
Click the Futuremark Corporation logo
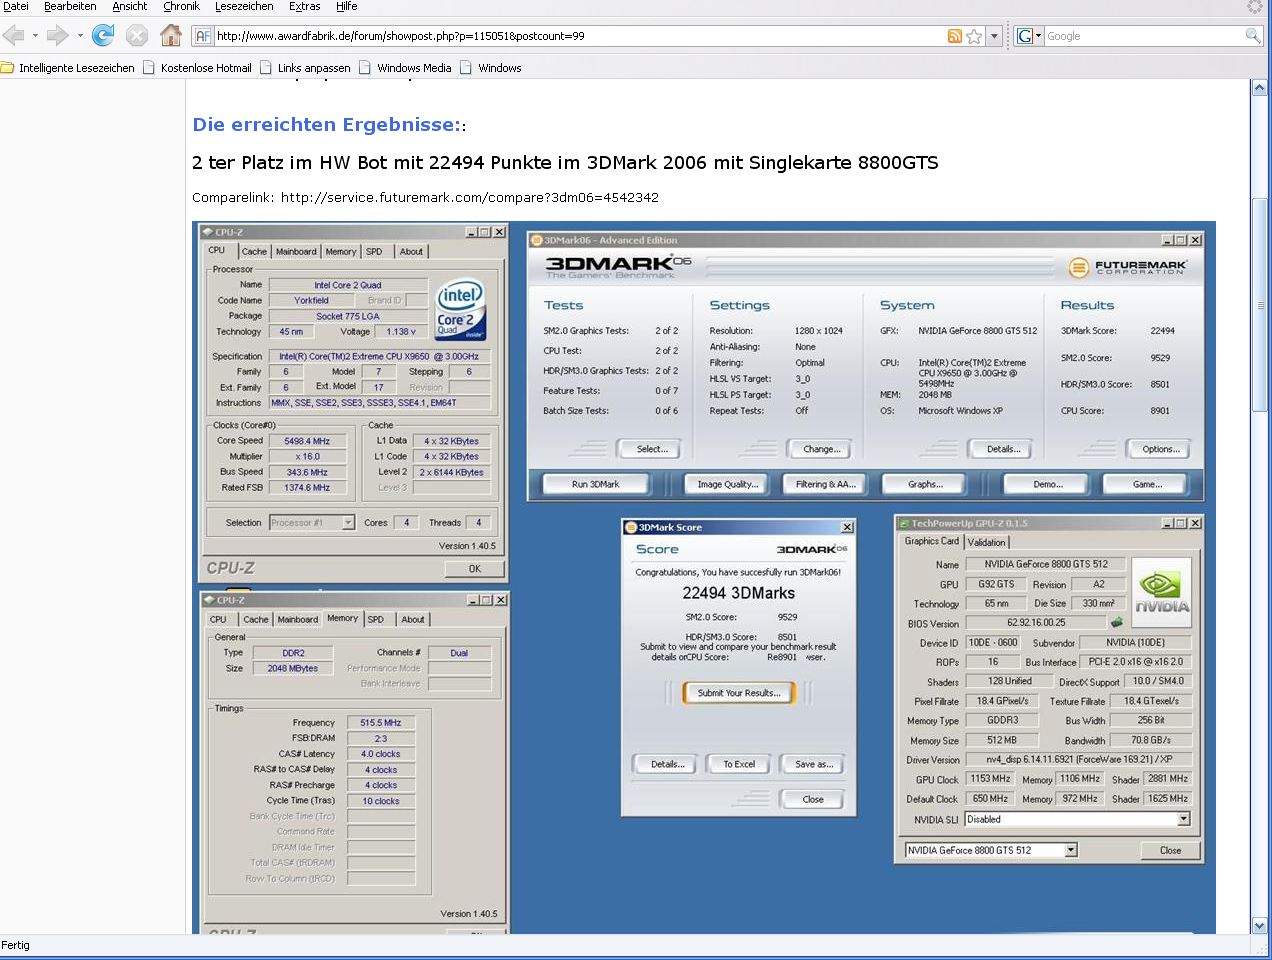[x=1128, y=268]
